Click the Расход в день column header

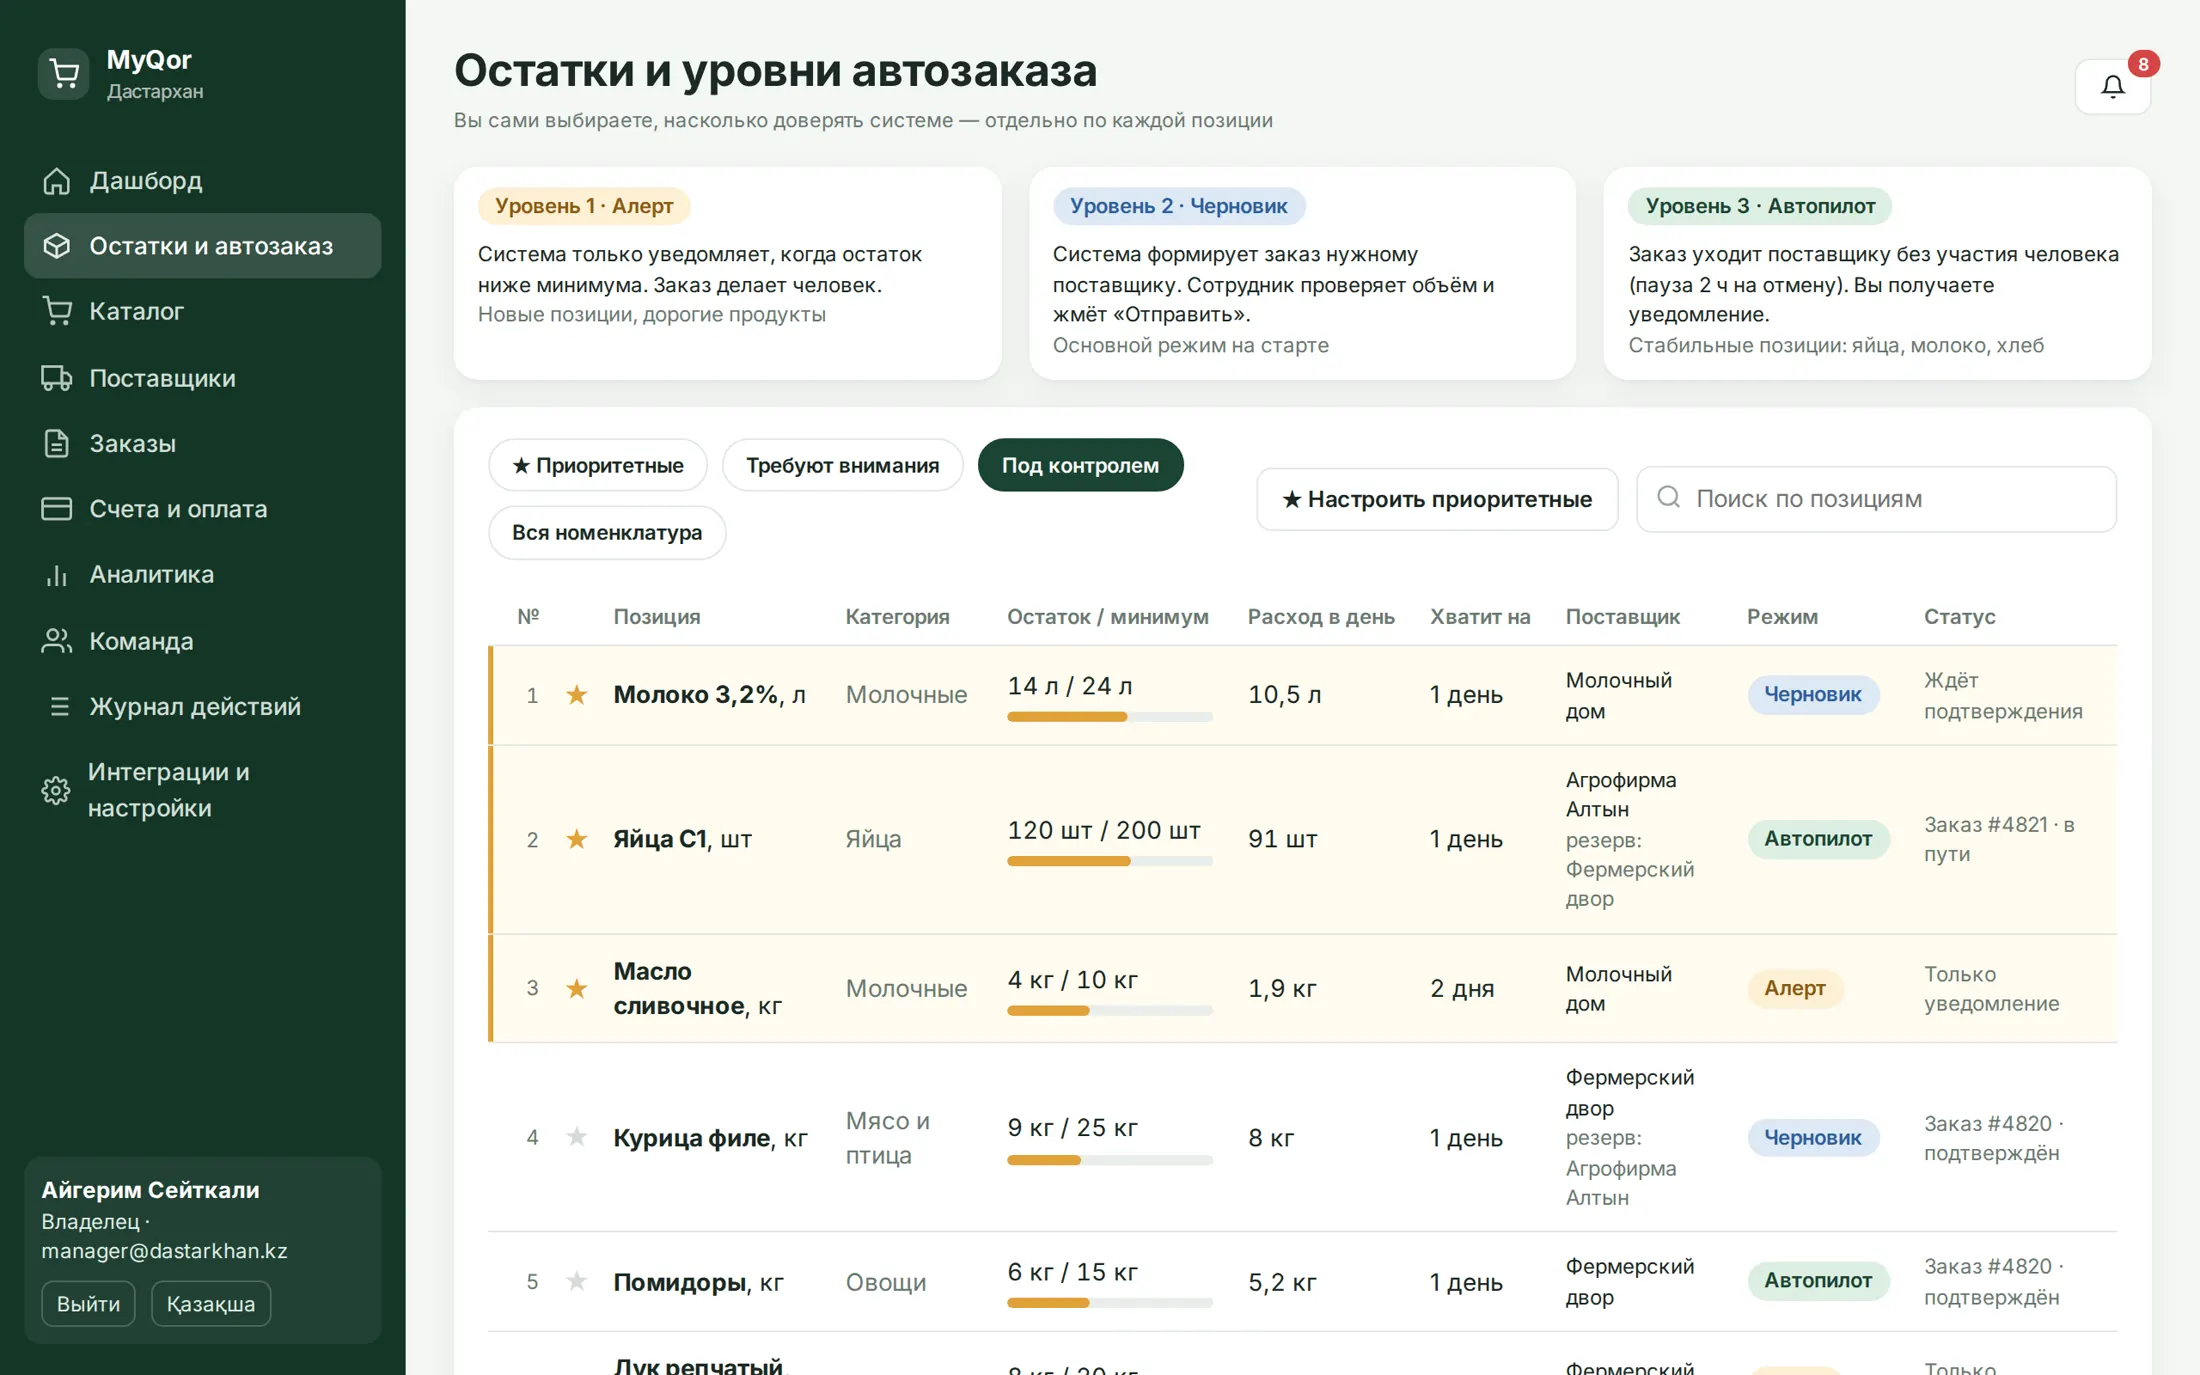(1320, 617)
